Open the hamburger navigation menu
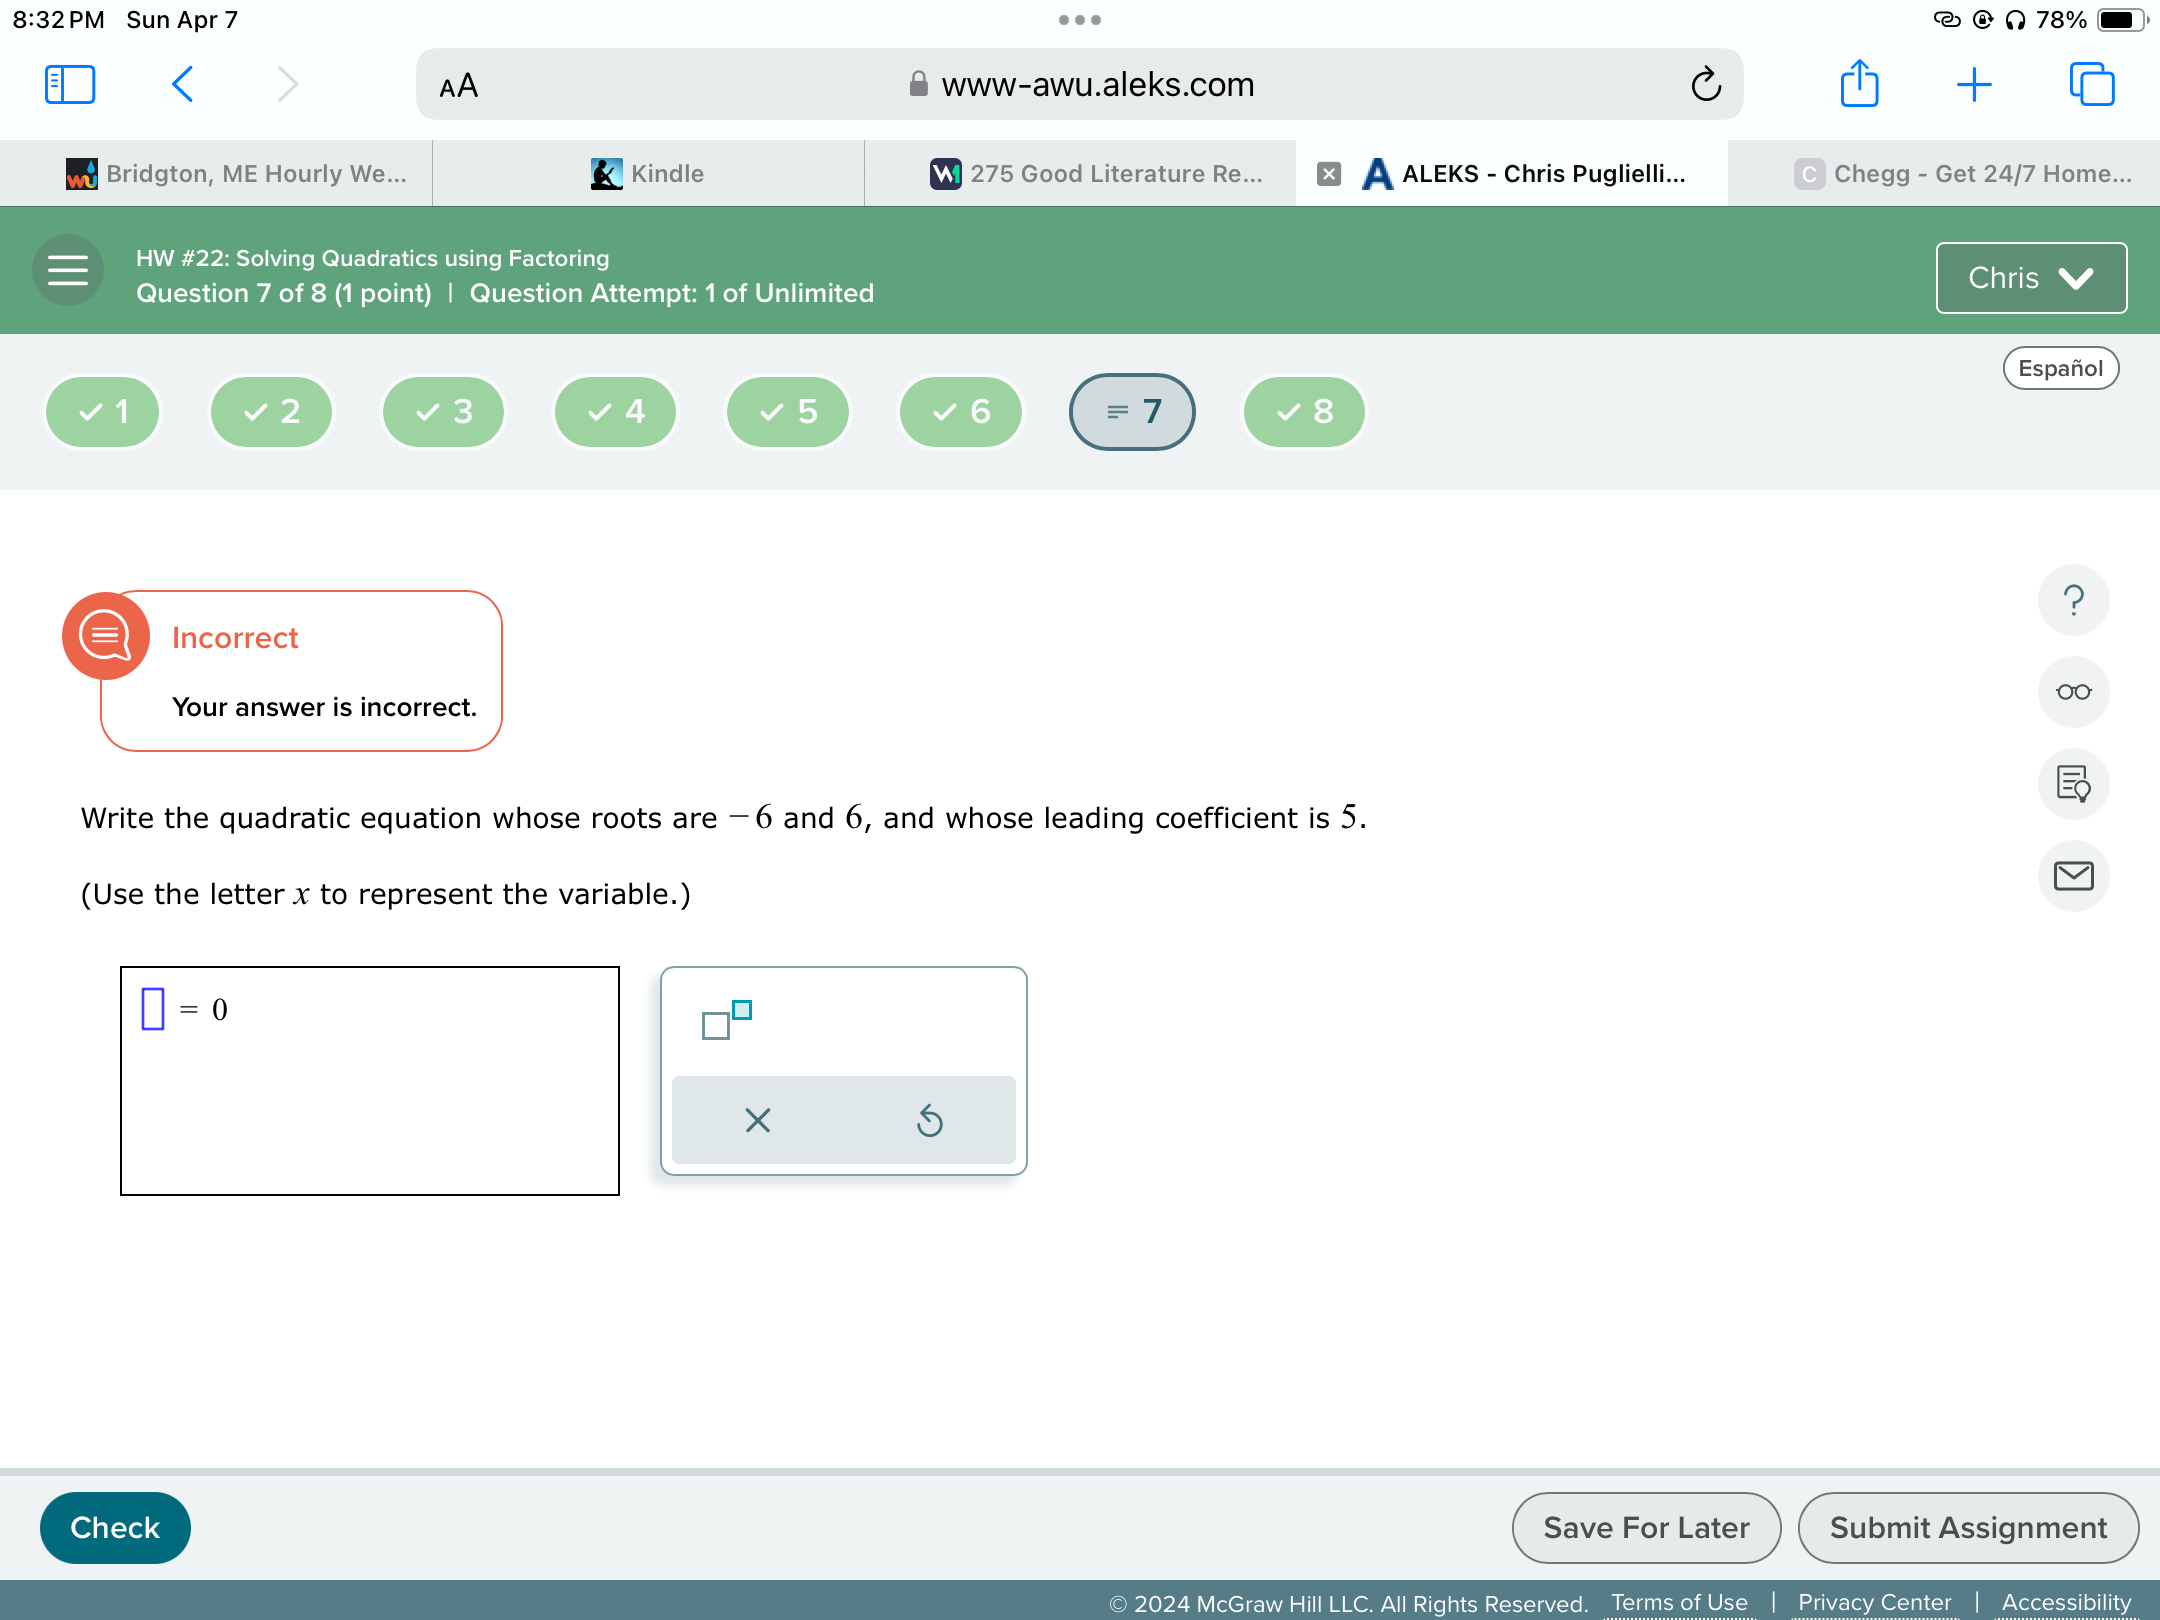The height and width of the screenshot is (1620, 2160). [67, 270]
